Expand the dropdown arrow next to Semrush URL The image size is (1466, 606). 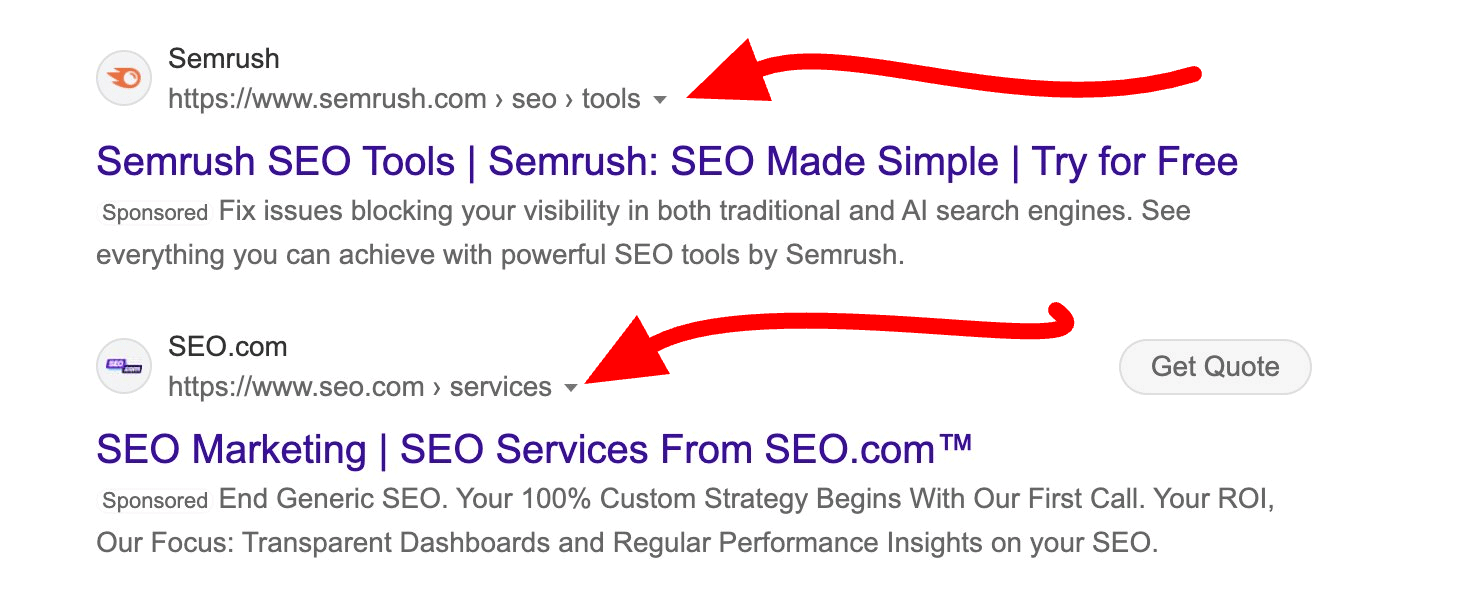pos(661,100)
